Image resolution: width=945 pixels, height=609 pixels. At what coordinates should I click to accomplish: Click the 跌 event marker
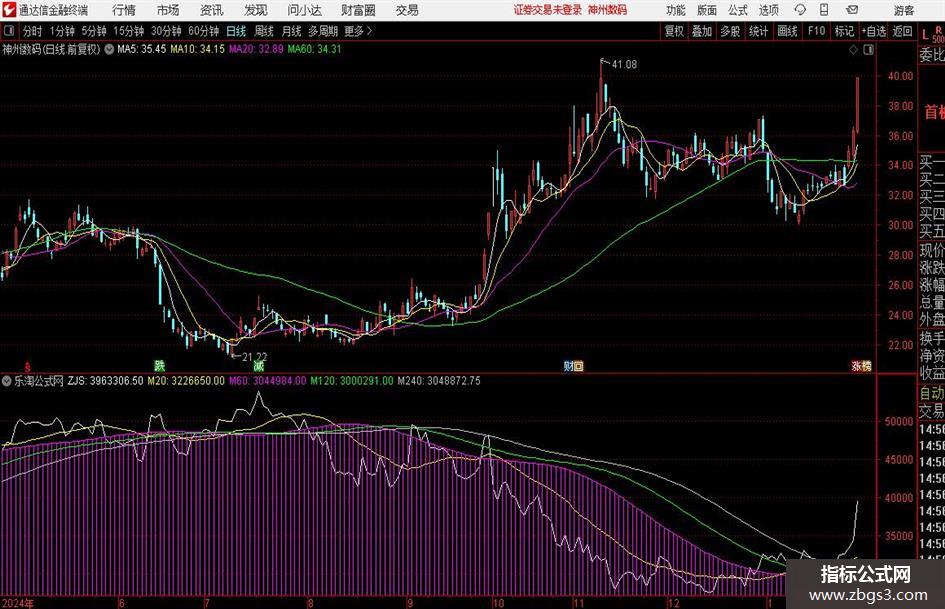159,365
